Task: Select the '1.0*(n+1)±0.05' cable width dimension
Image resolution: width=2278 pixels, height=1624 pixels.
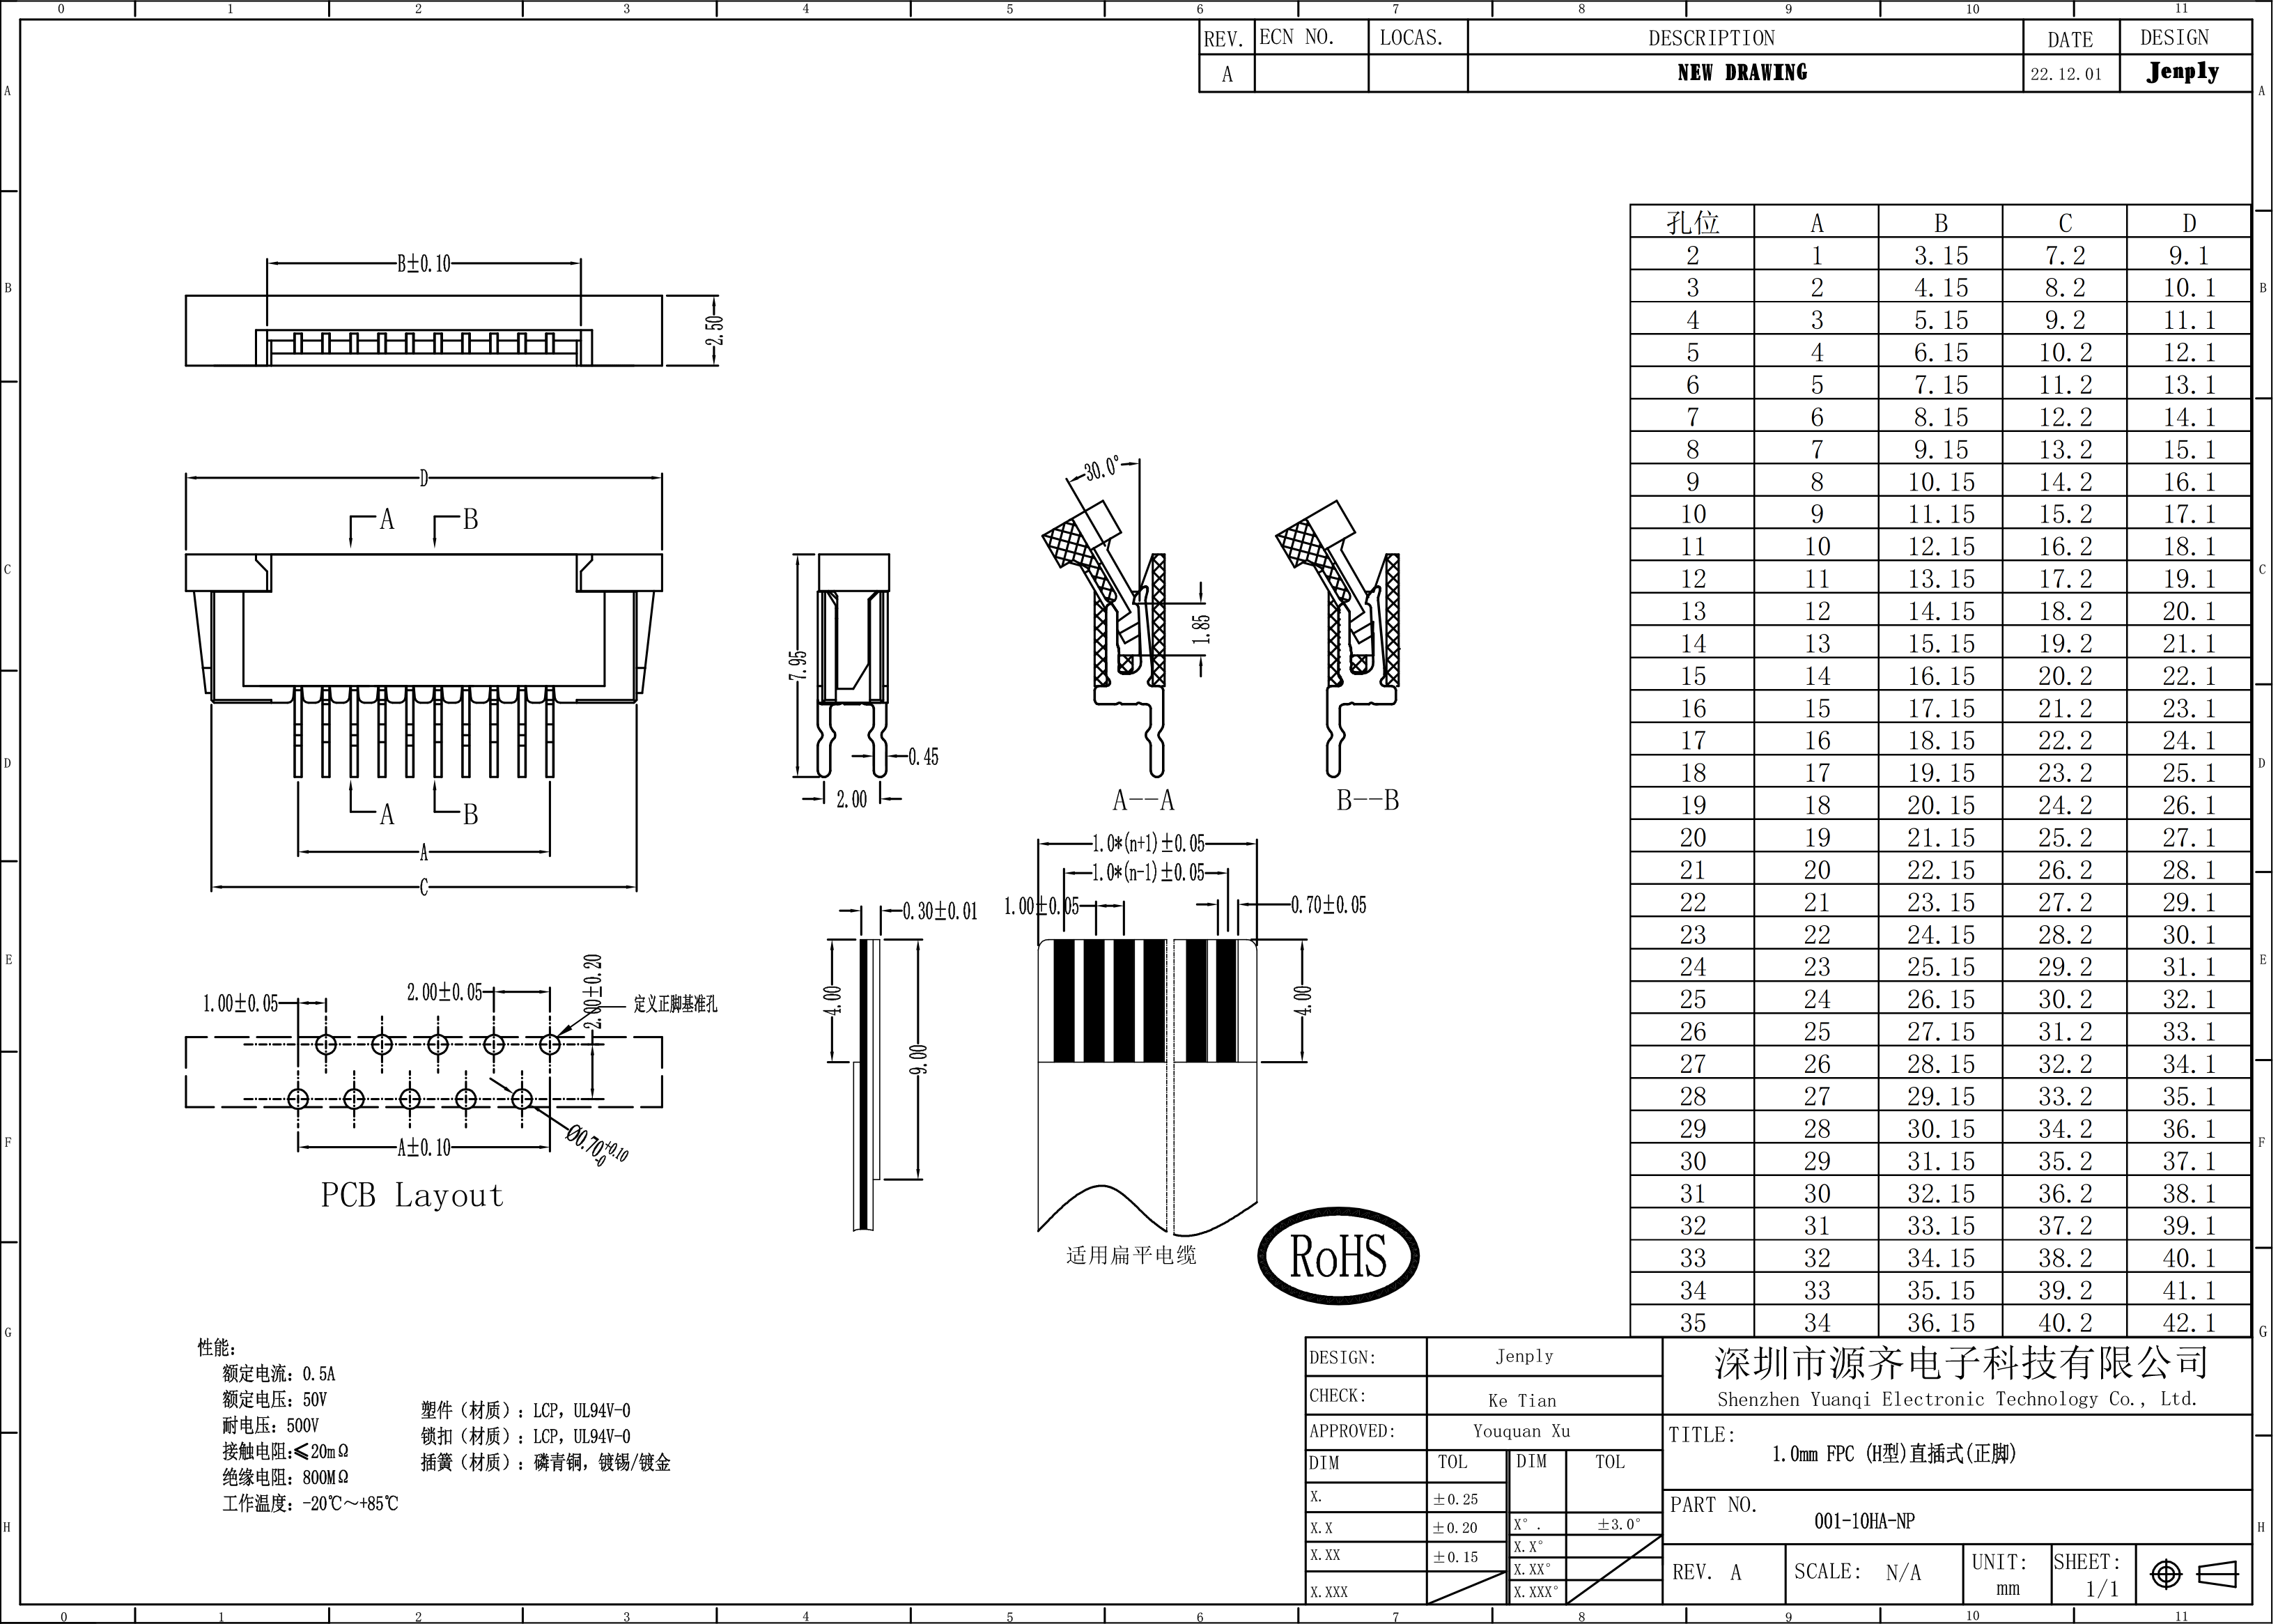Action: click(x=1148, y=844)
